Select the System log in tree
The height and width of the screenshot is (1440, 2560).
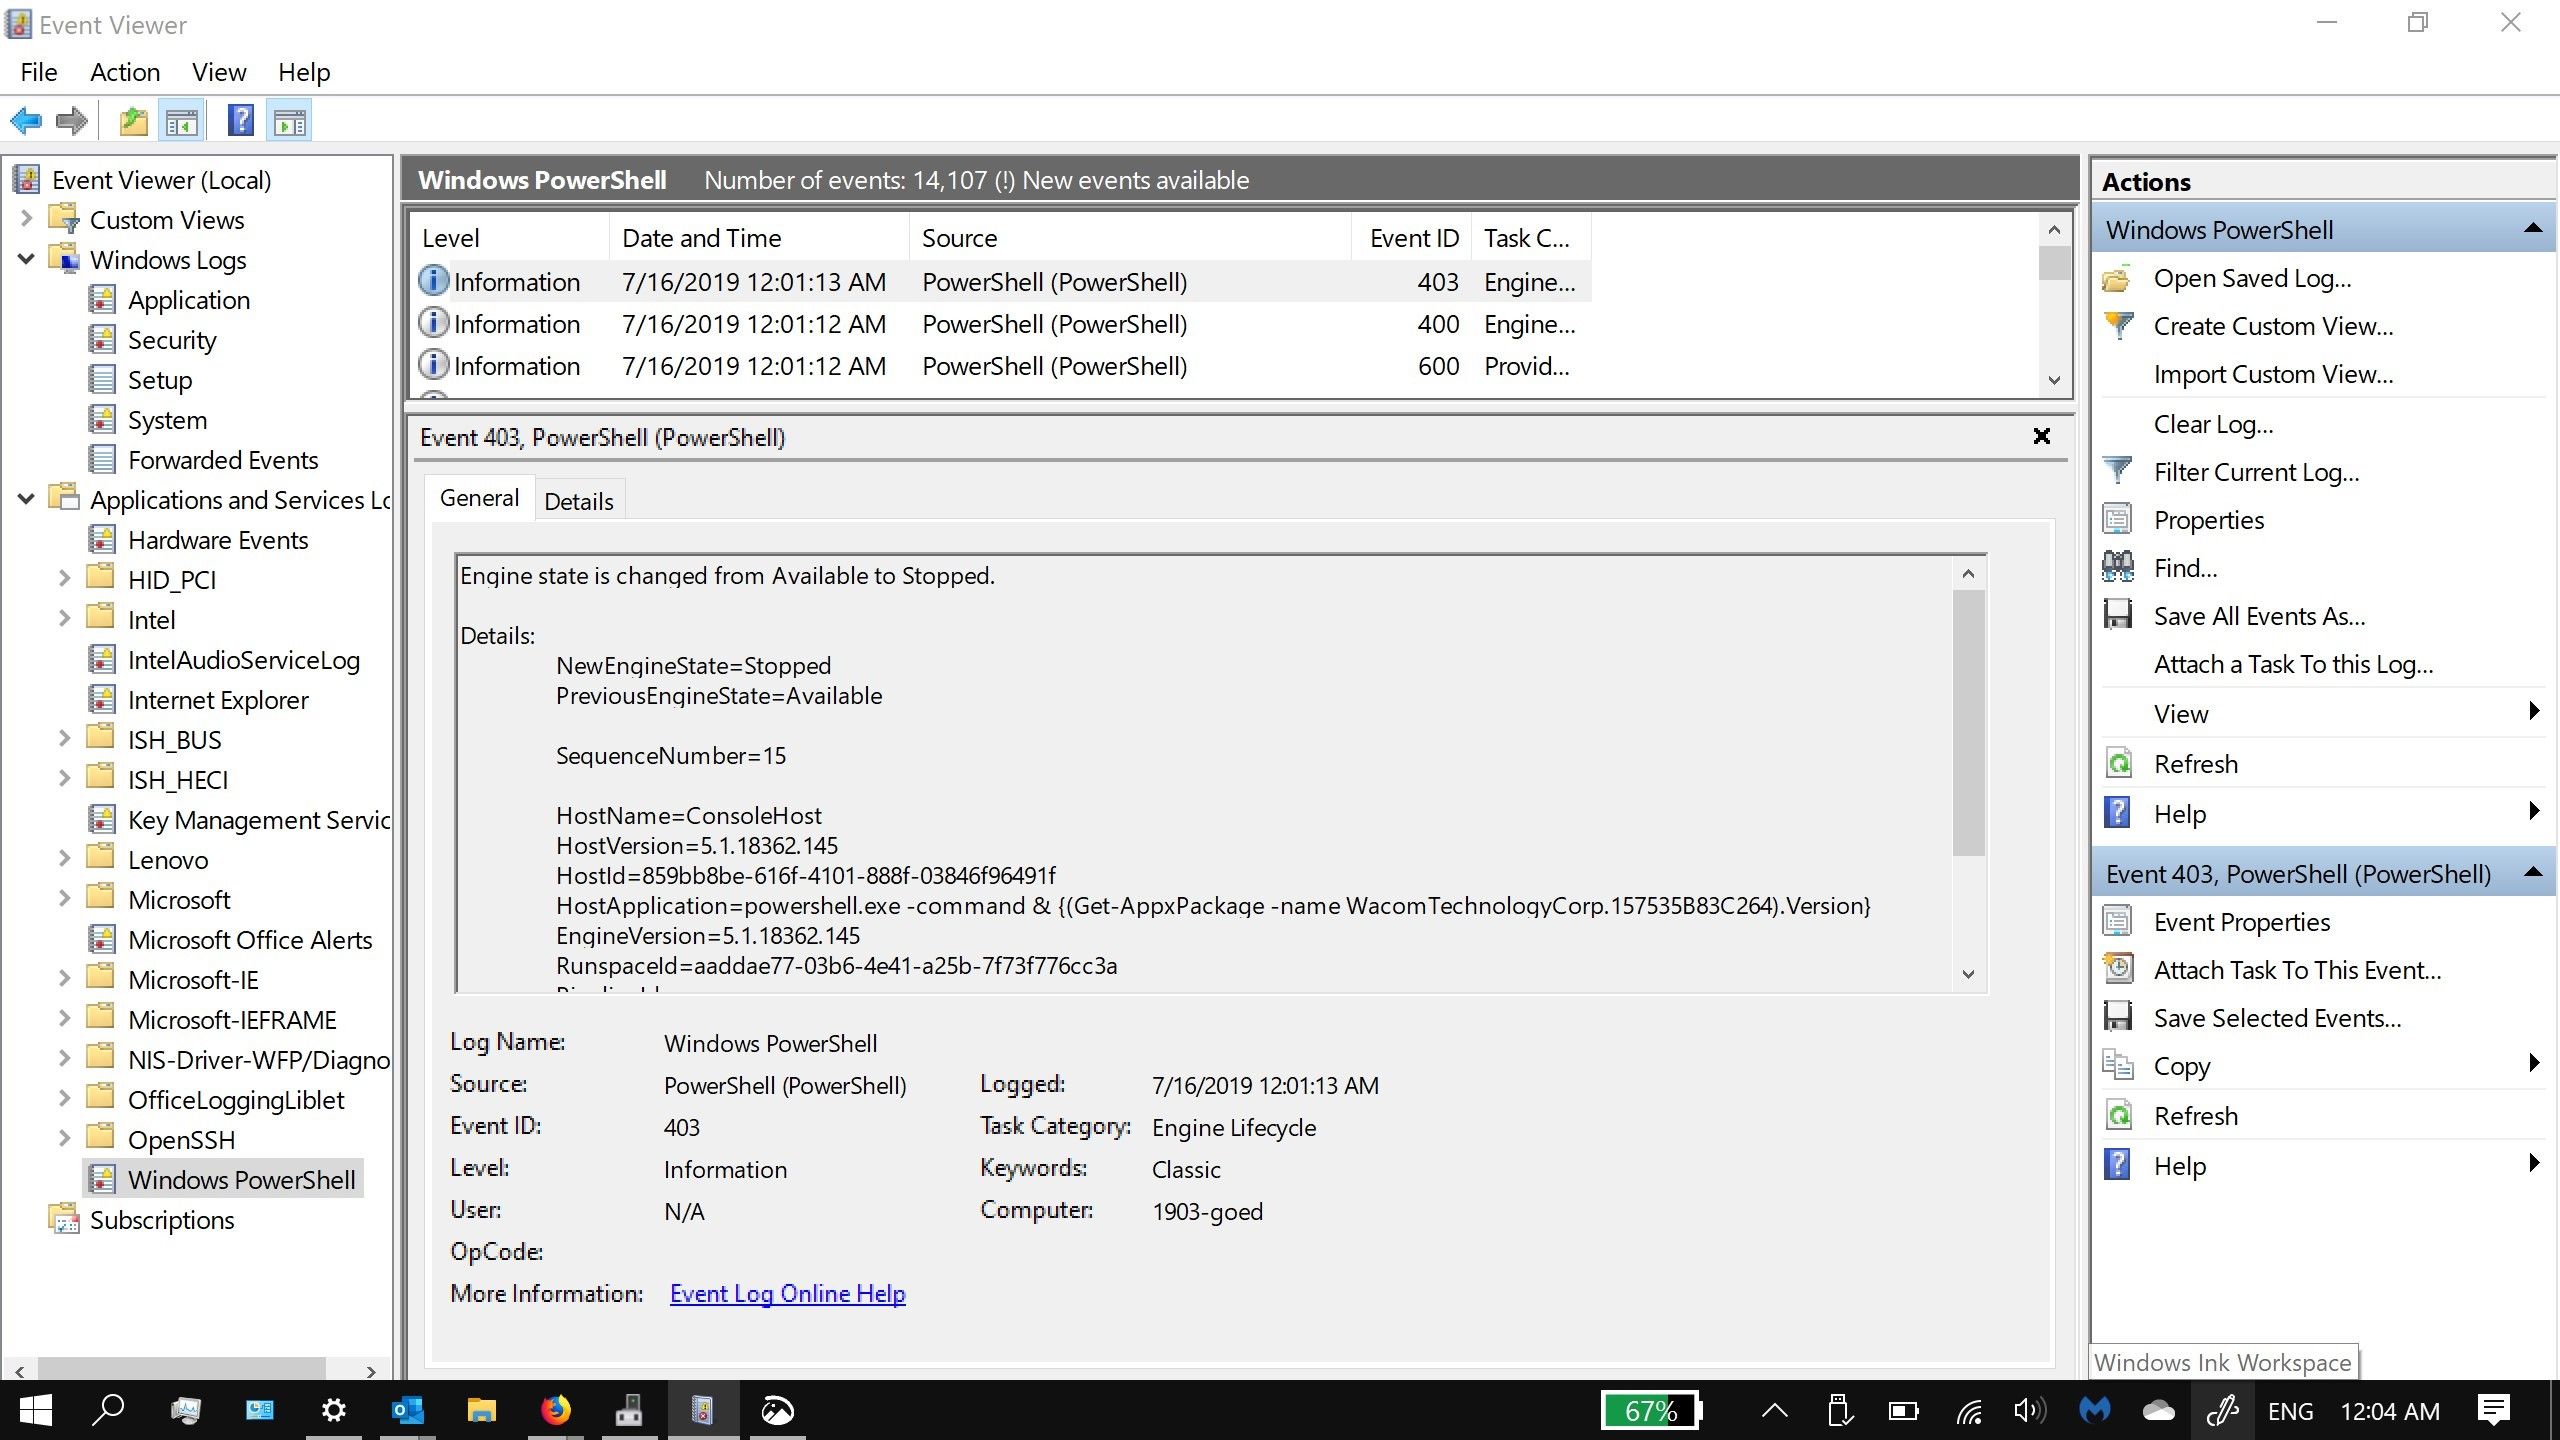[x=167, y=420]
